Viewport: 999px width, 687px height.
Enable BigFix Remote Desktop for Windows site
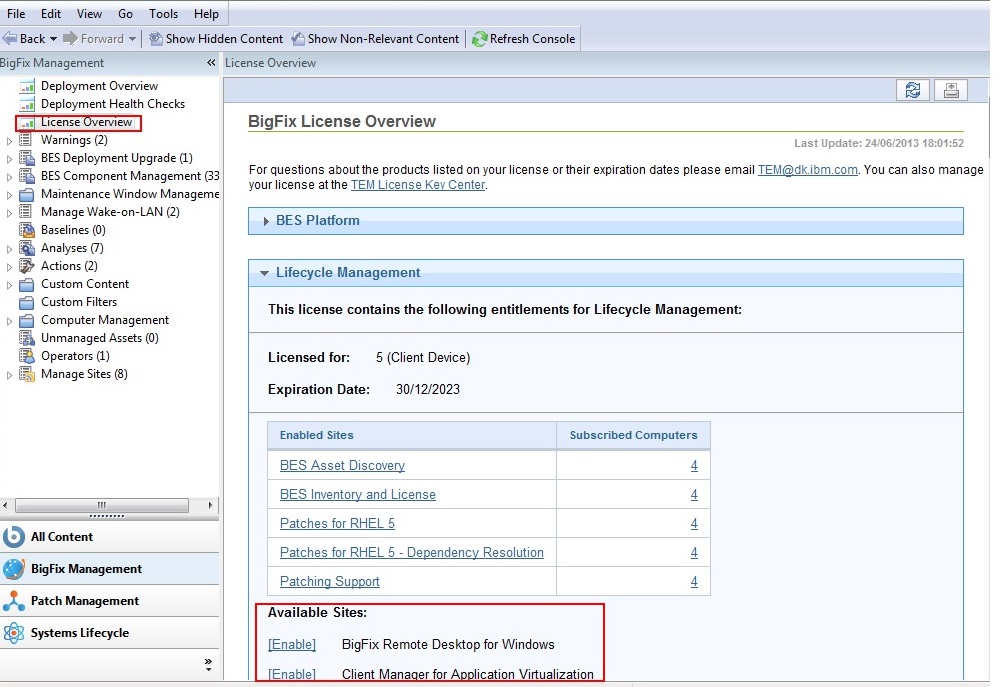[x=292, y=645]
